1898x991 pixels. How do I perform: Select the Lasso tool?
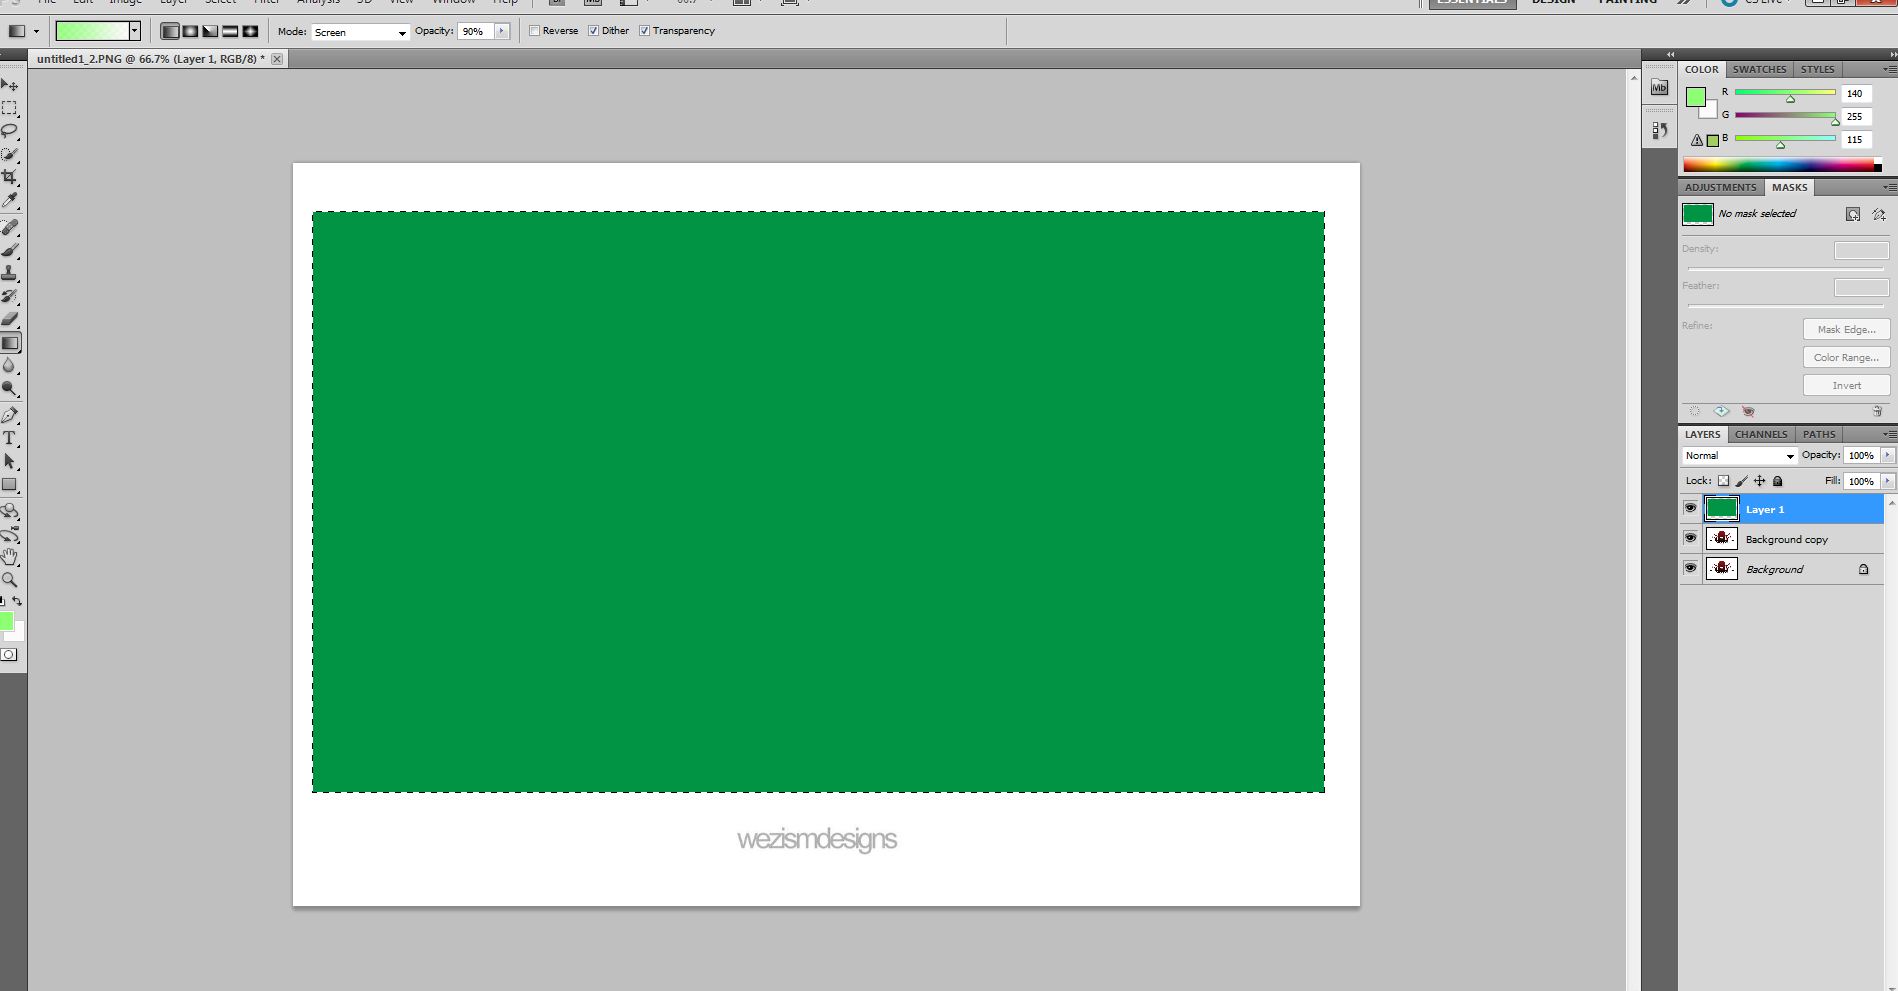point(10,131)
